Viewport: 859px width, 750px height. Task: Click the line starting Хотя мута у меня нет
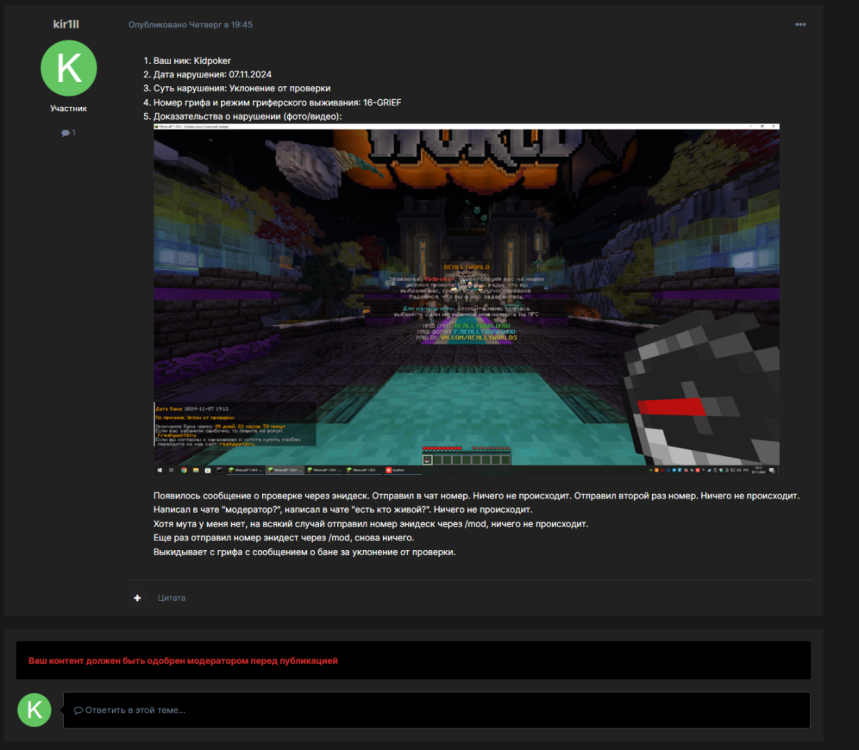371,524
